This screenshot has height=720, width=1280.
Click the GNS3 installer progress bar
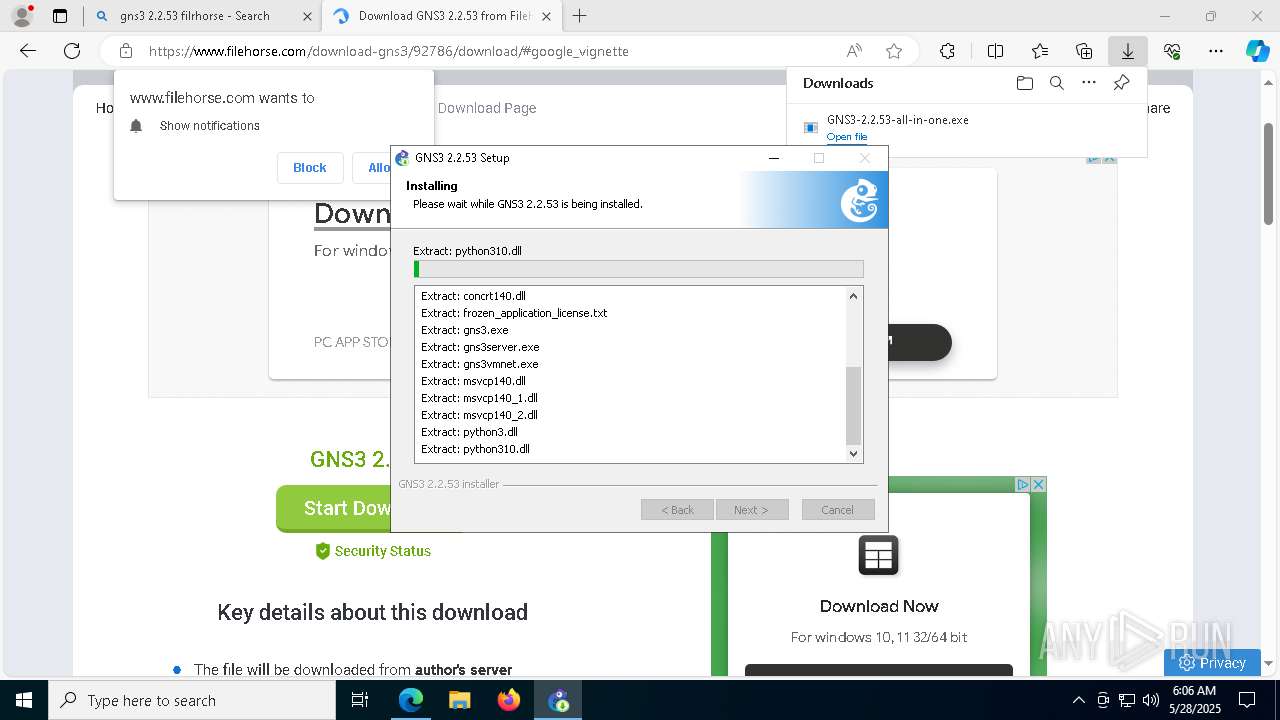638,269
